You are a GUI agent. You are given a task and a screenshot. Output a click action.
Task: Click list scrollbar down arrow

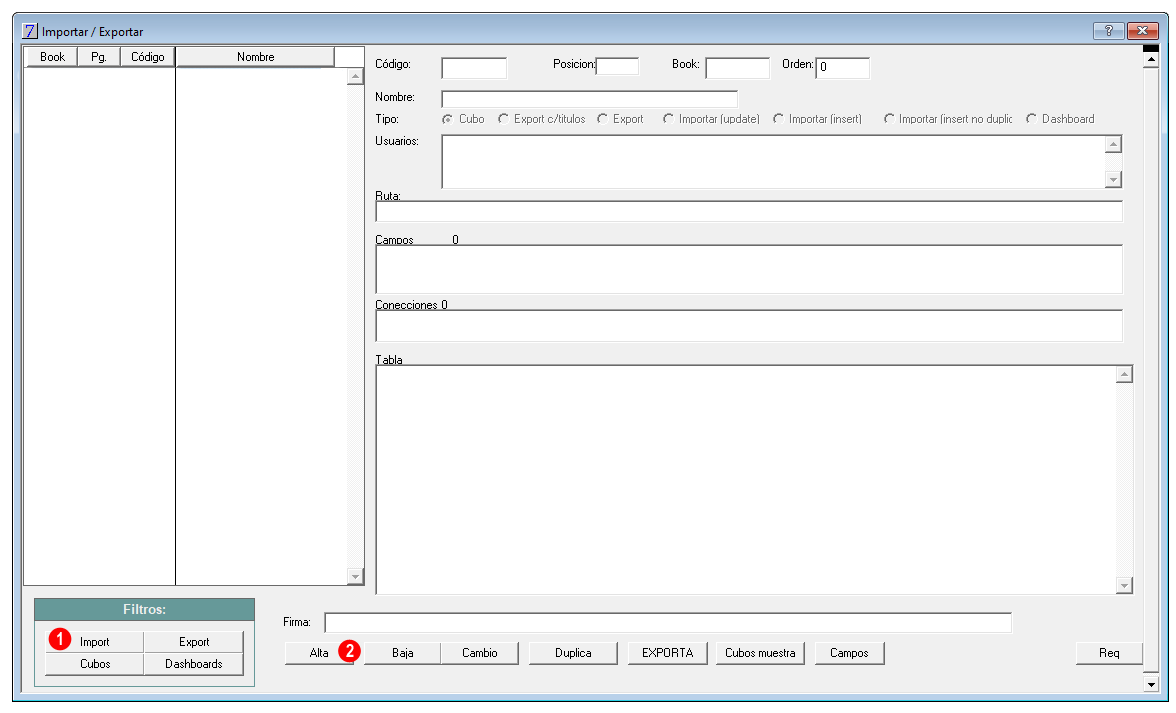click(356, 576)
